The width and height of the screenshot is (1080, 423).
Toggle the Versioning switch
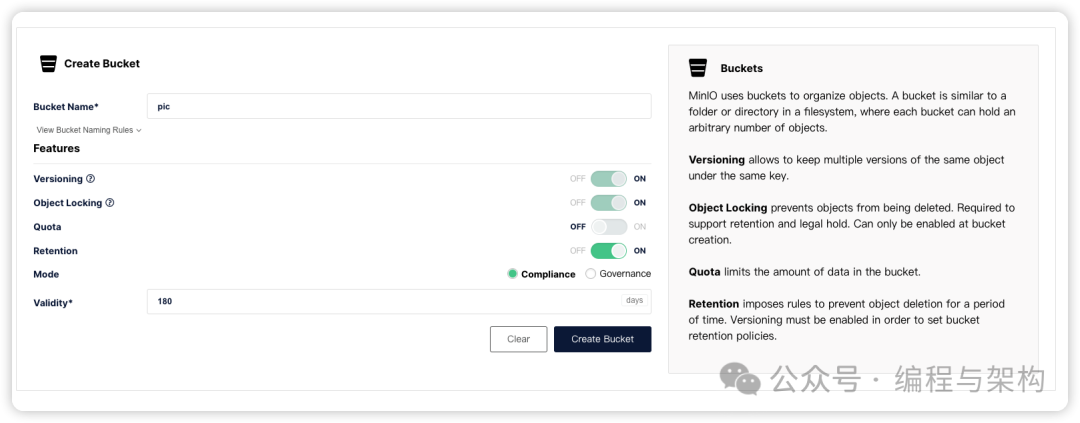(x=608, y=179)
